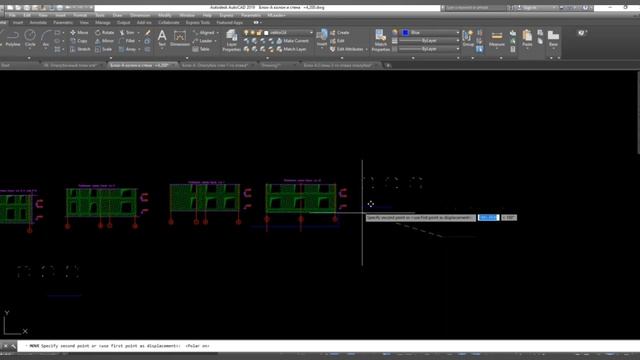
Task: Click the dynamic angle input box
Action: [509, 218]
